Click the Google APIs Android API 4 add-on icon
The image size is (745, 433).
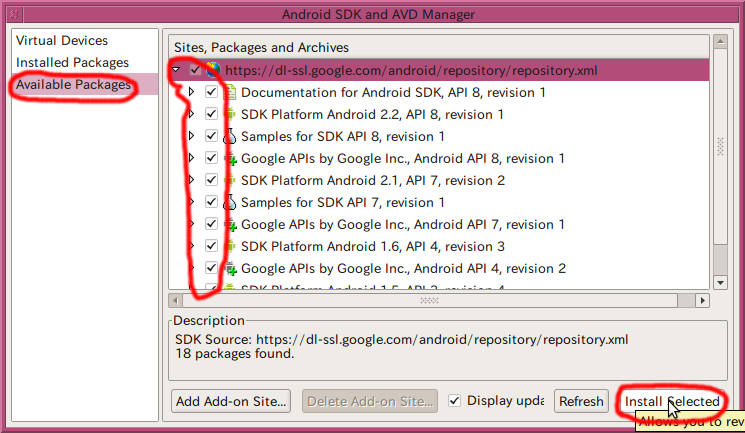pyautogui.click(x=230, y=268)
